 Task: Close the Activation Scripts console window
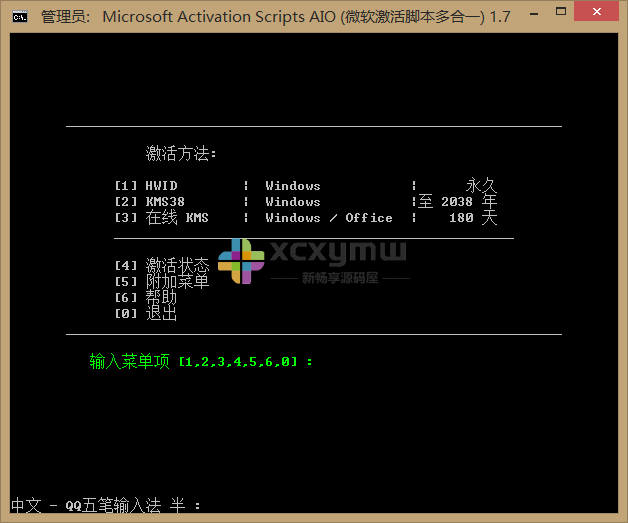(597, 12)
